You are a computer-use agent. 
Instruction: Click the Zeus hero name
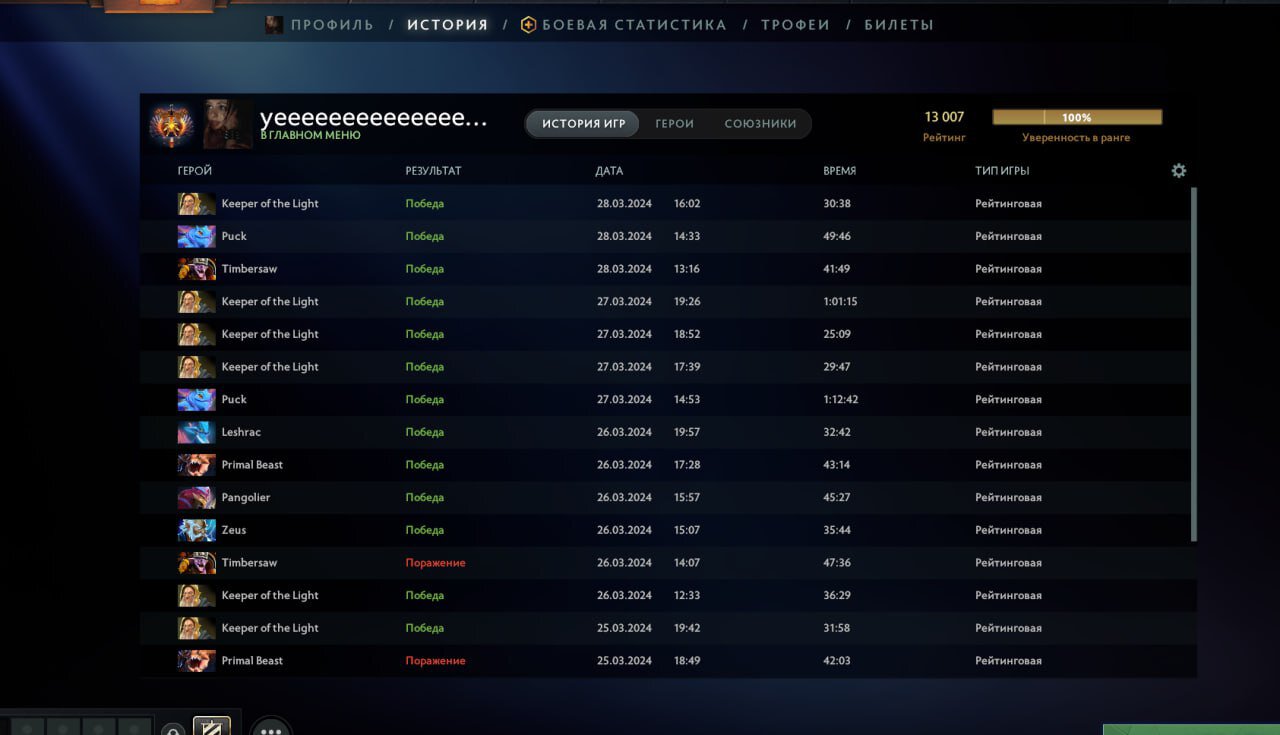click(x=234, y=530)
